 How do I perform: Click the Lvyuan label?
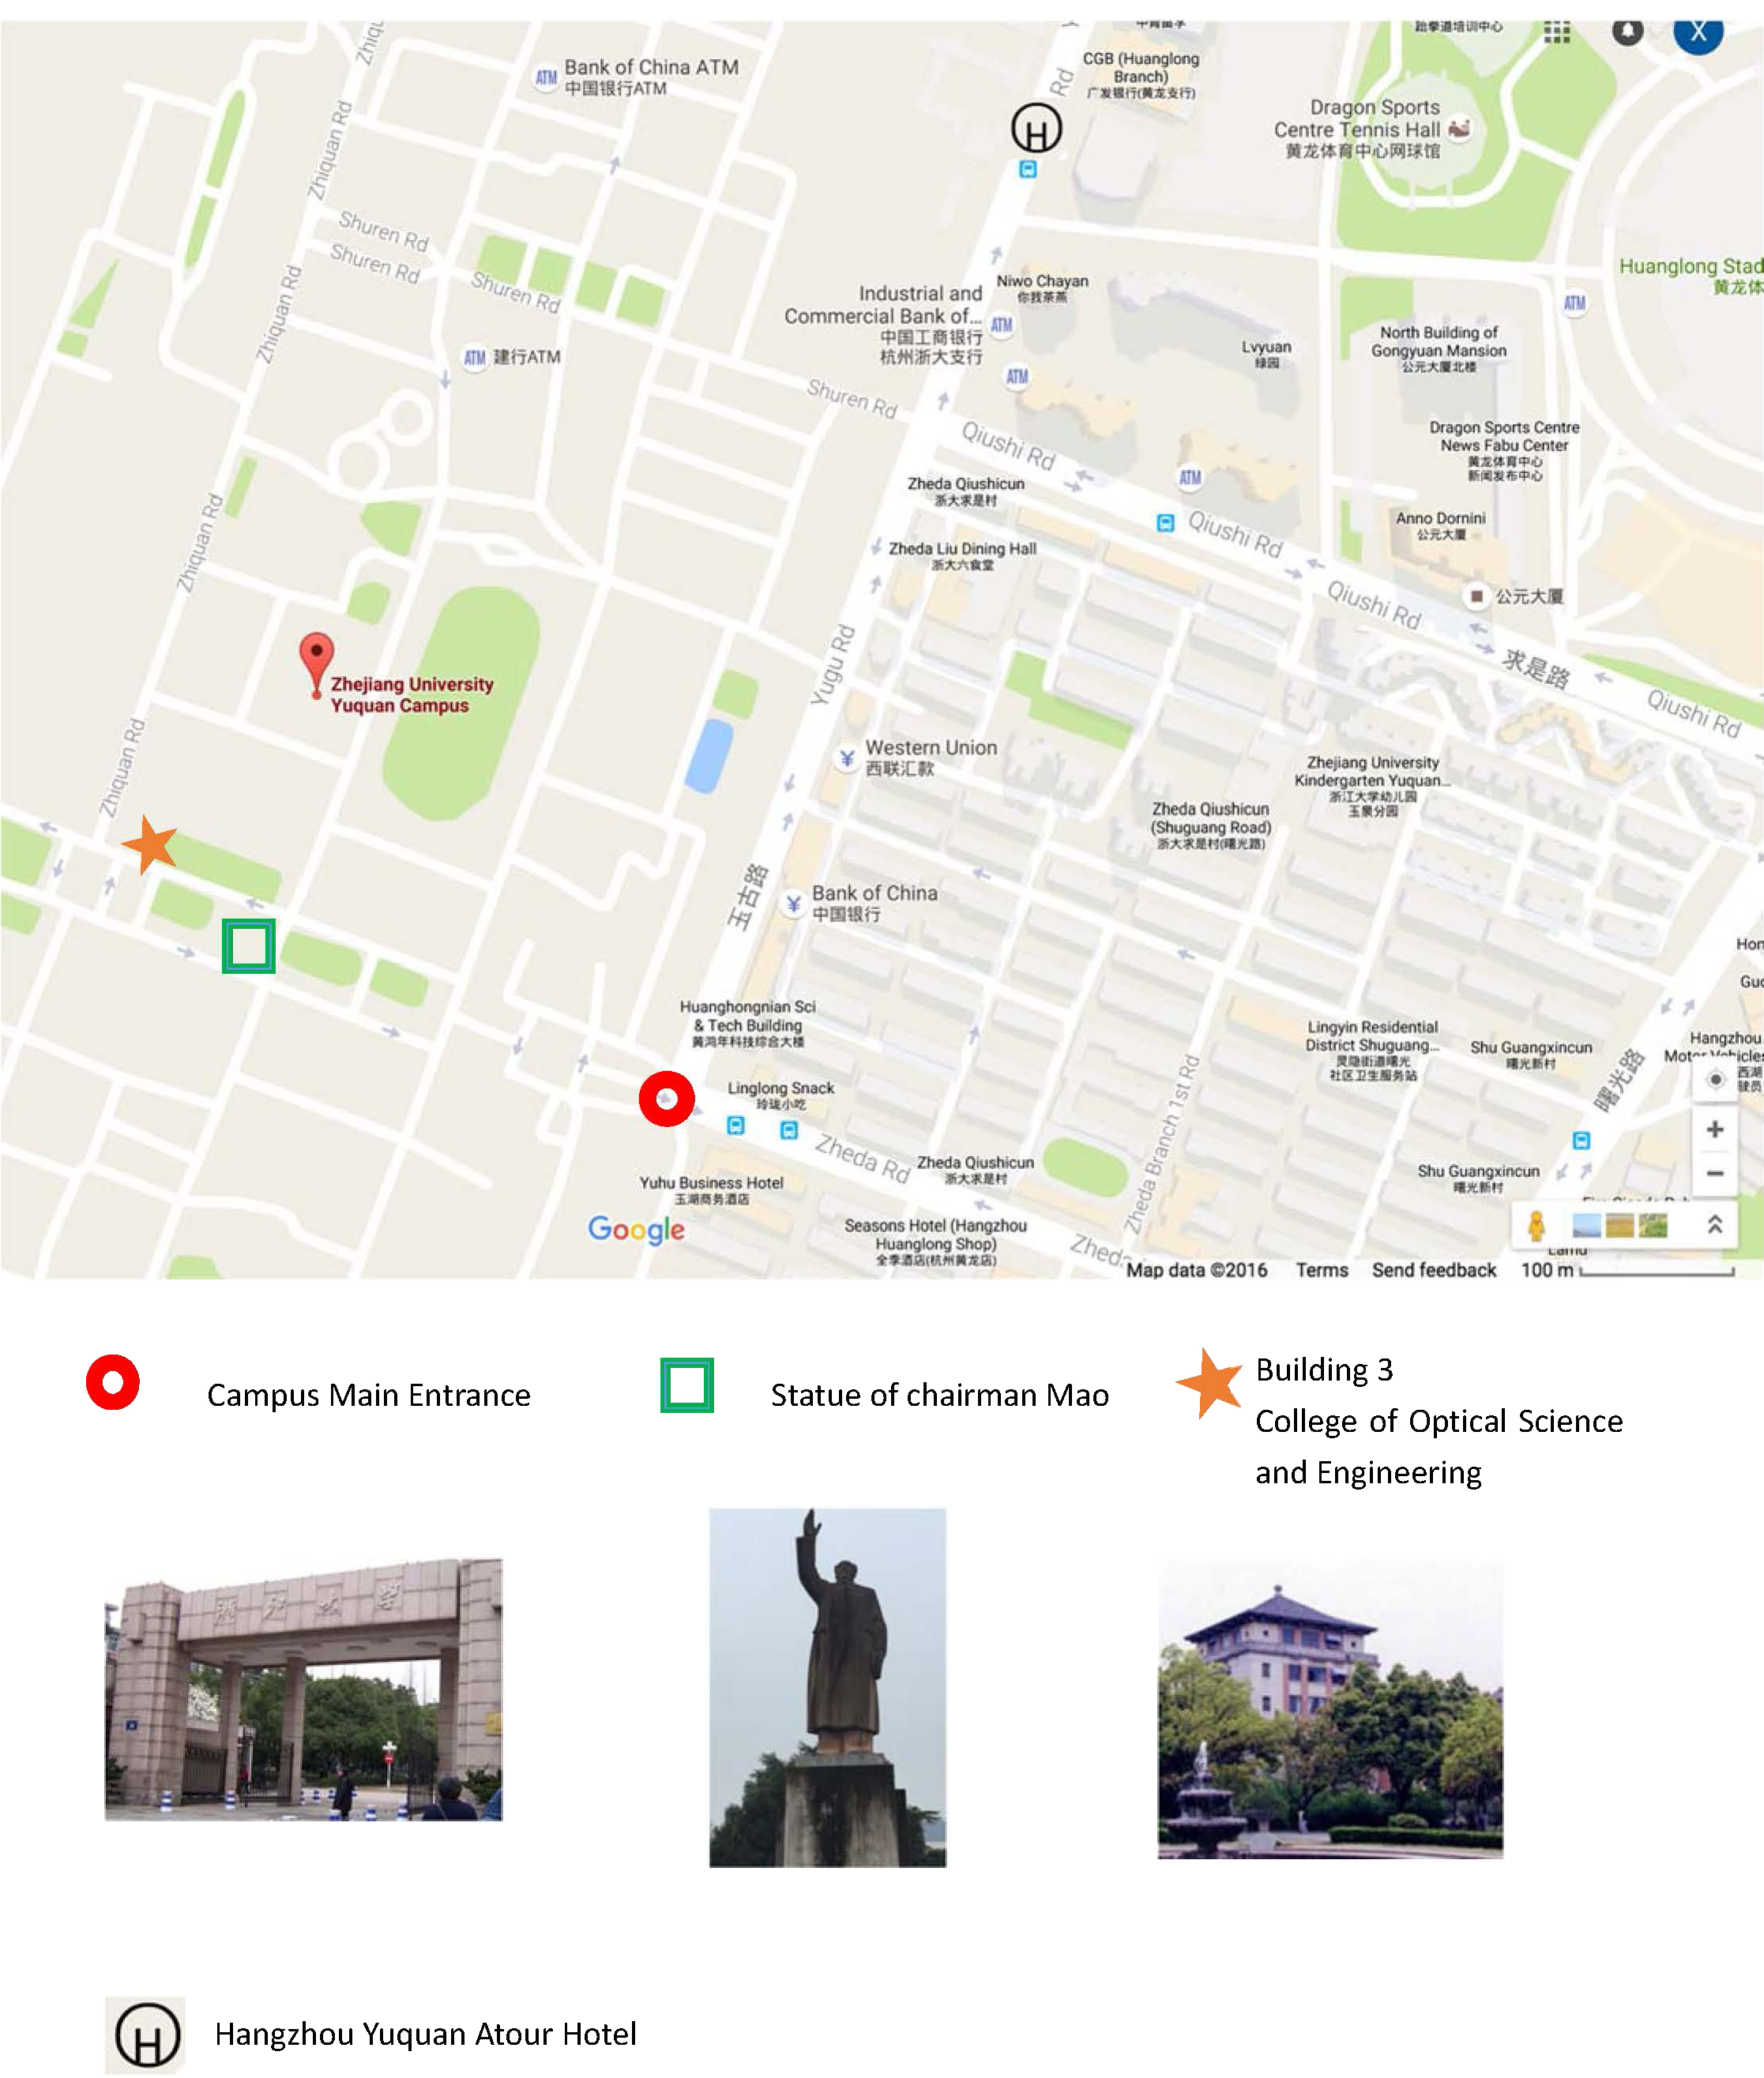1267,354
